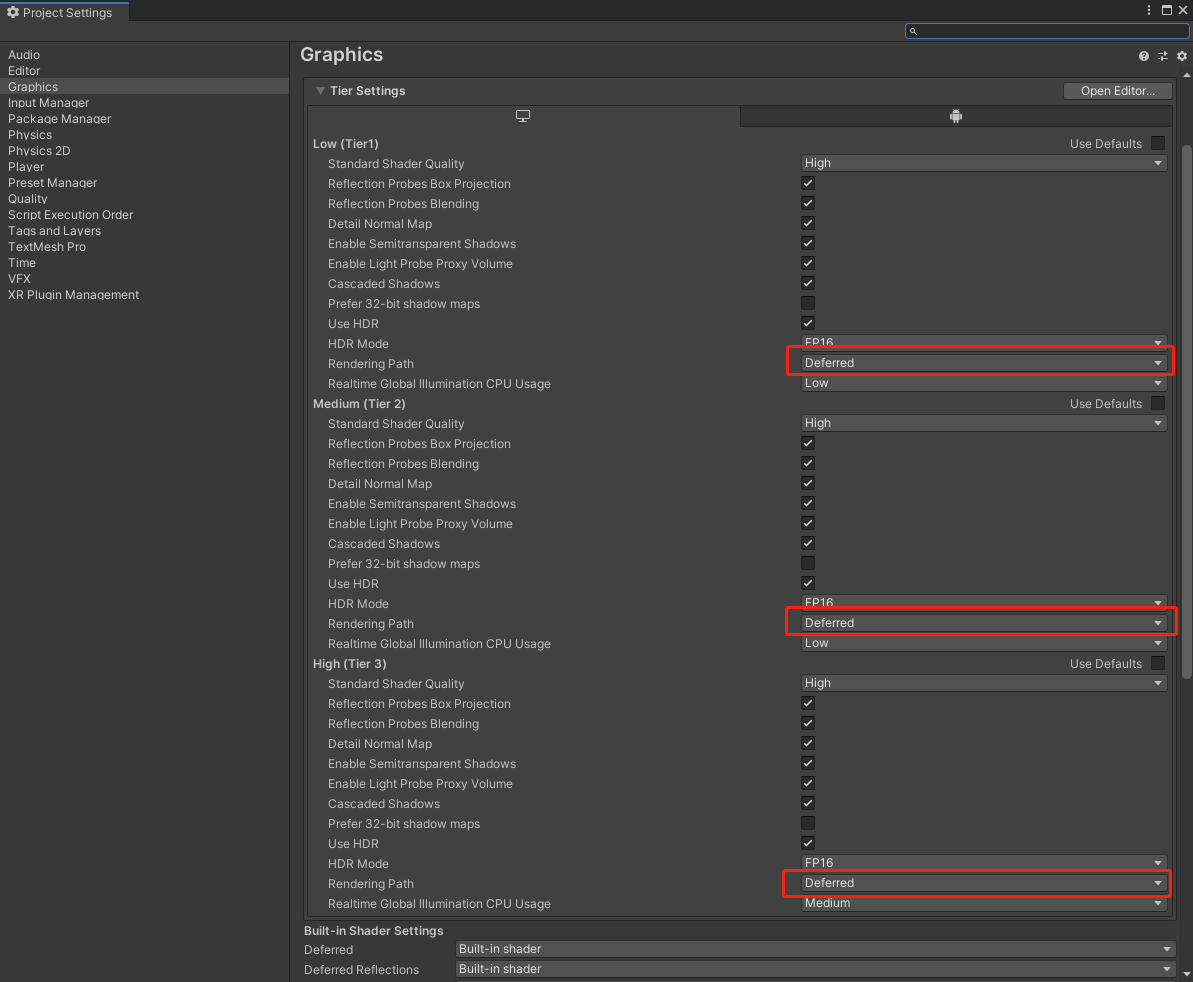The width and height of the screenshot is (1193, 982).
Task: Click the vertical scrollbar thumb
Action: point(1187,411)
